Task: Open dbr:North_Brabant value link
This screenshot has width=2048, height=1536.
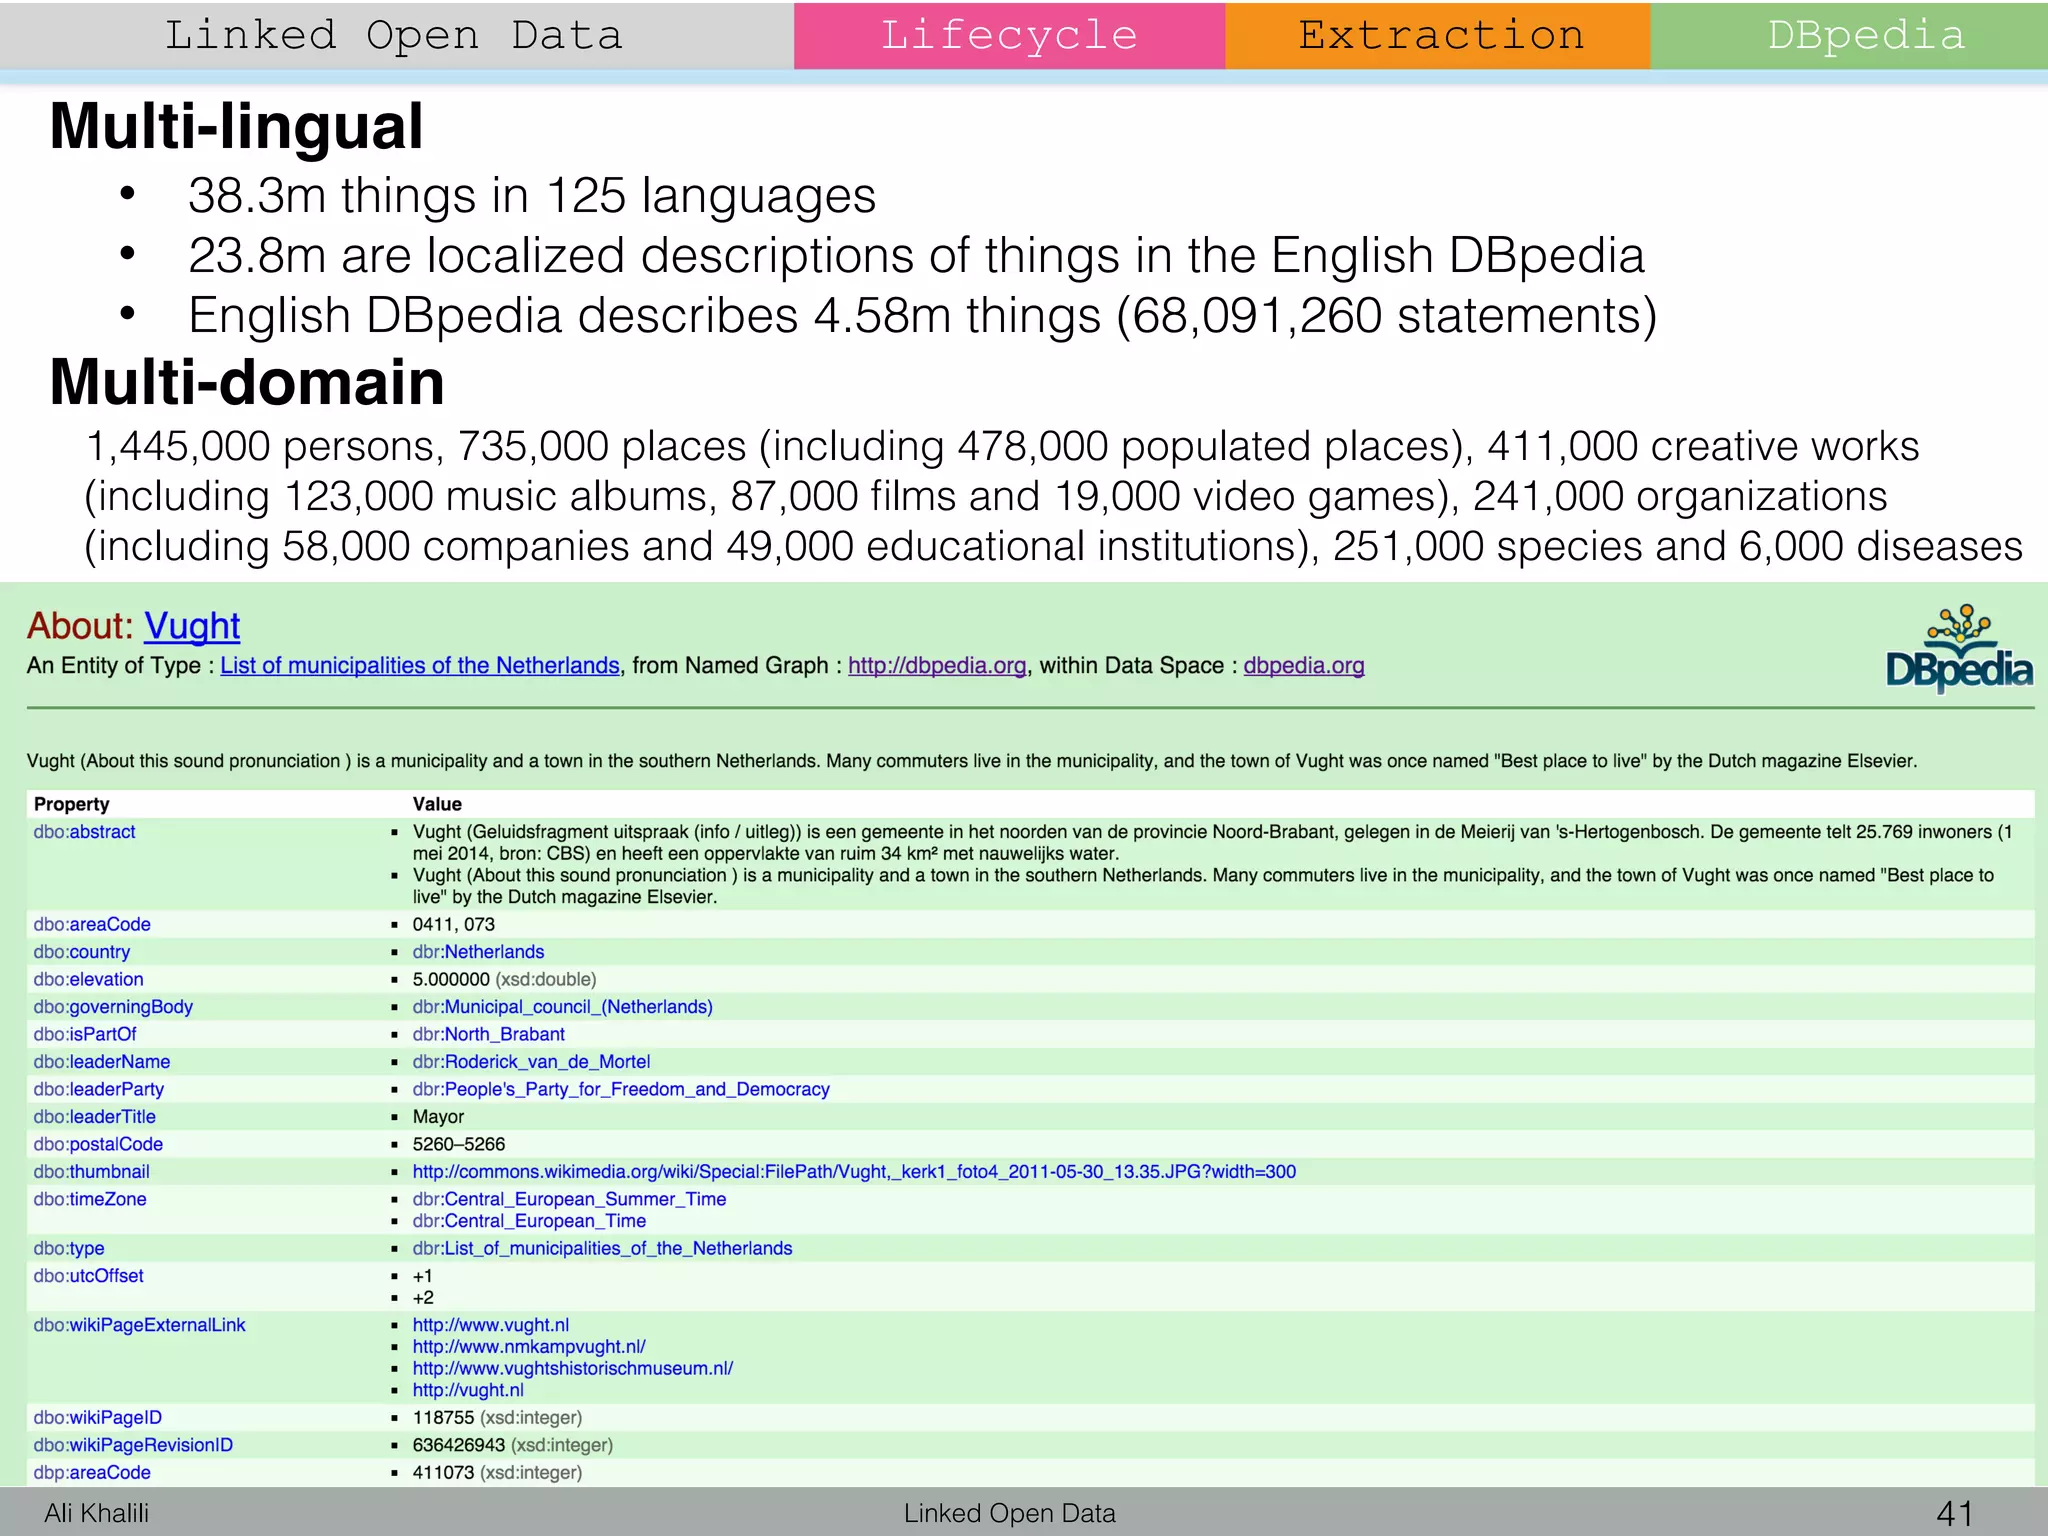Action: (x=488, y=1034)
